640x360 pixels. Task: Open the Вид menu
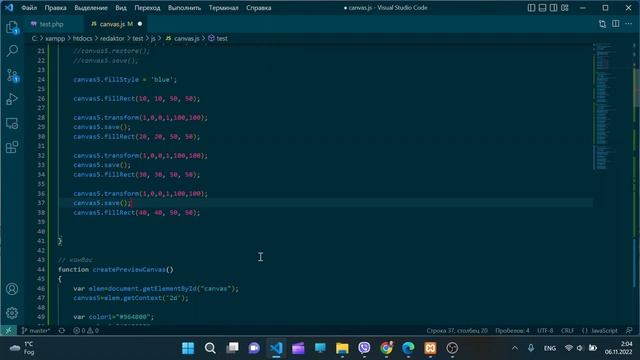pyautogui.click(x=121, y=8)
